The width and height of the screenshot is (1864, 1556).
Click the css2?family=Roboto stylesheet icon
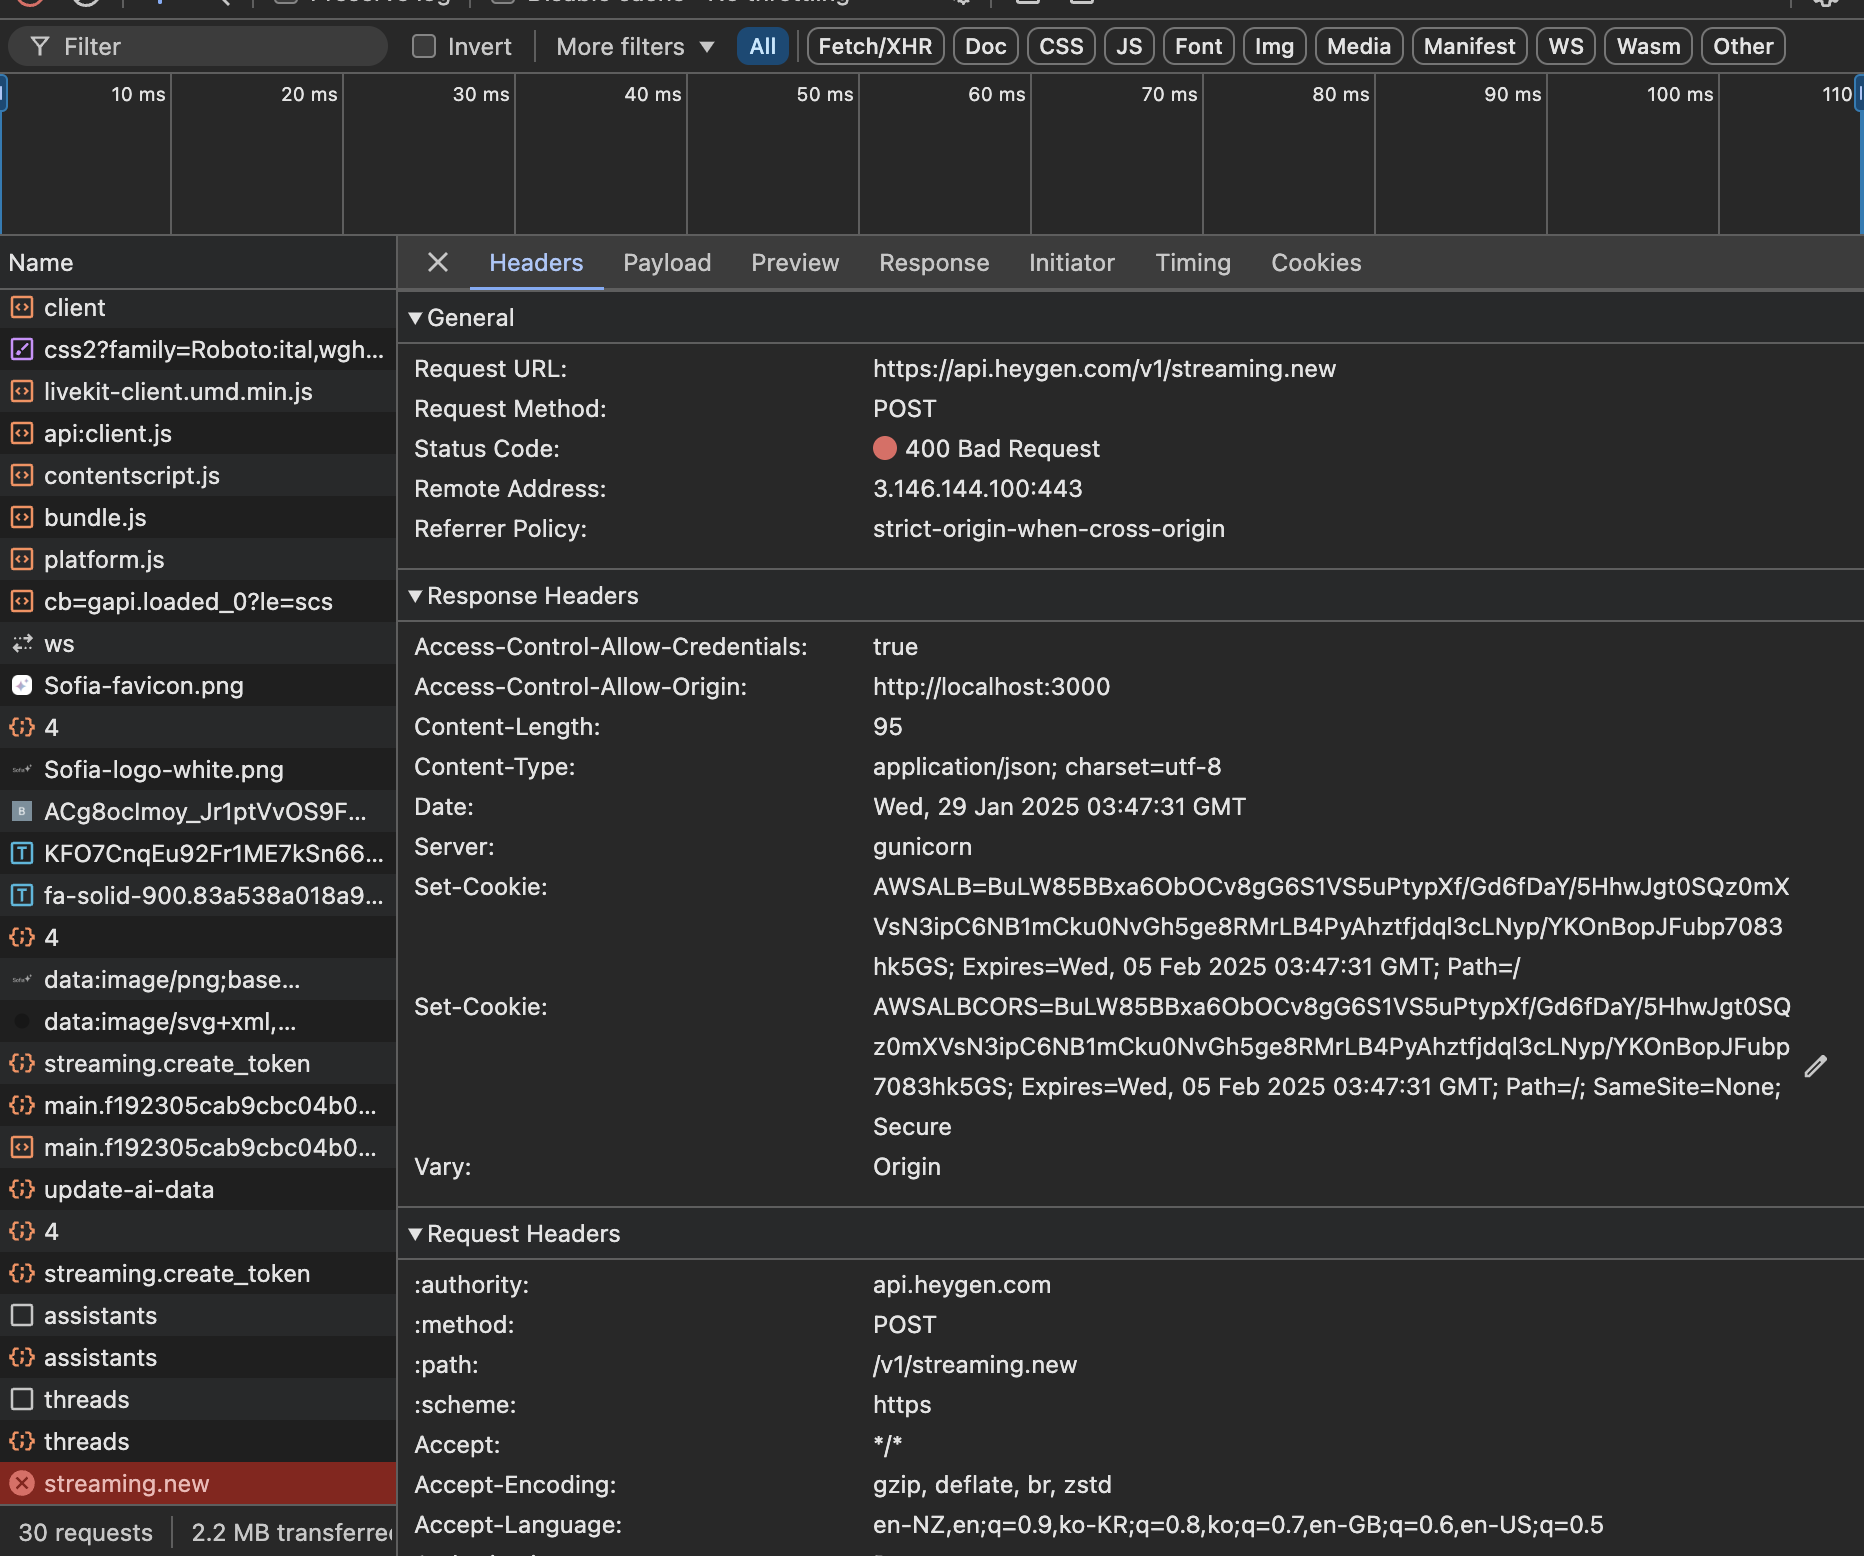[x=22, y=350]
